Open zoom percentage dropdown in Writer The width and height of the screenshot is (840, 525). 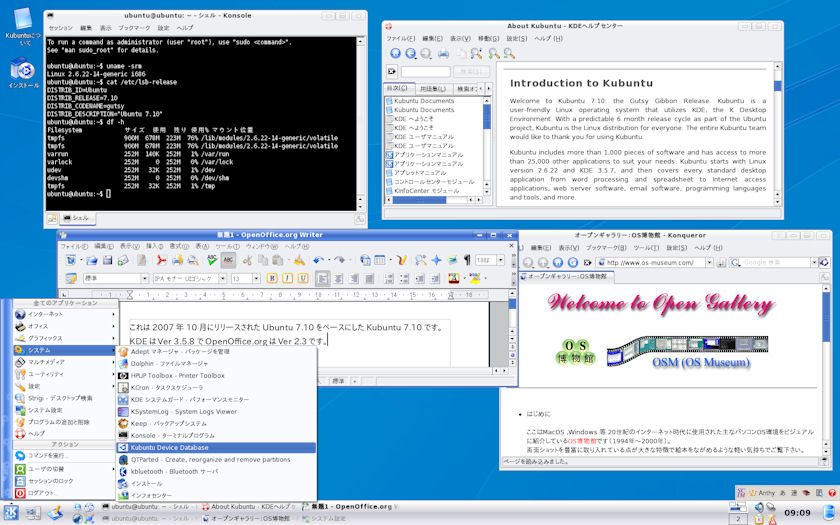[x=500, y=260]
